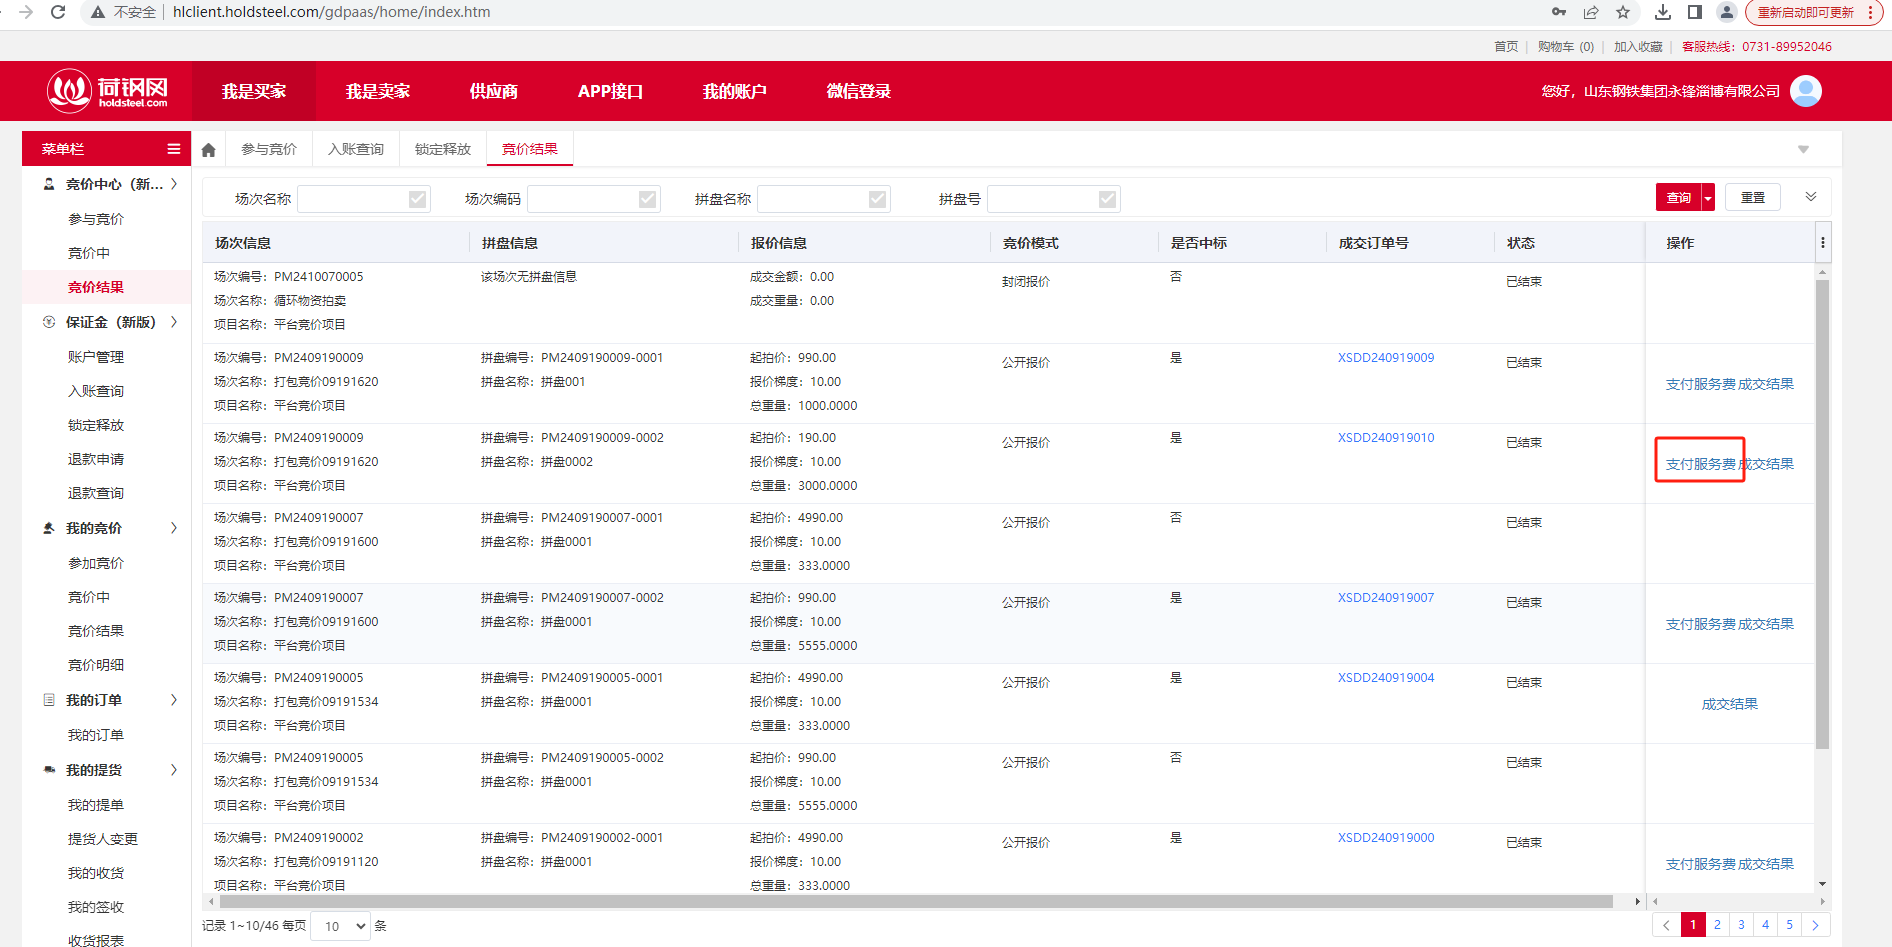Switch to the 参与竞价 tab
This screenshot has width=1892, height=947.
pyautogui.click(x=269, y=149)
